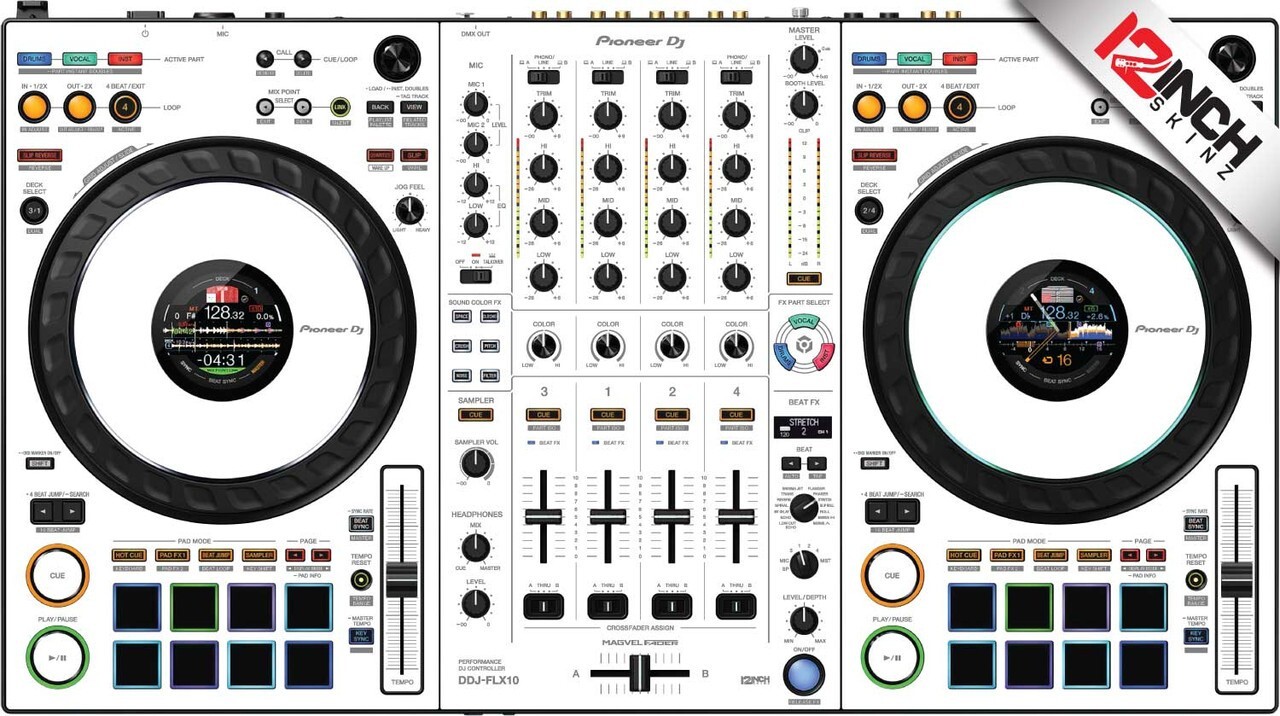Viewport: 1280px width, 716px height.
Task: Enable SLIP REVERSE on the left deck
Action: [38, 155]
